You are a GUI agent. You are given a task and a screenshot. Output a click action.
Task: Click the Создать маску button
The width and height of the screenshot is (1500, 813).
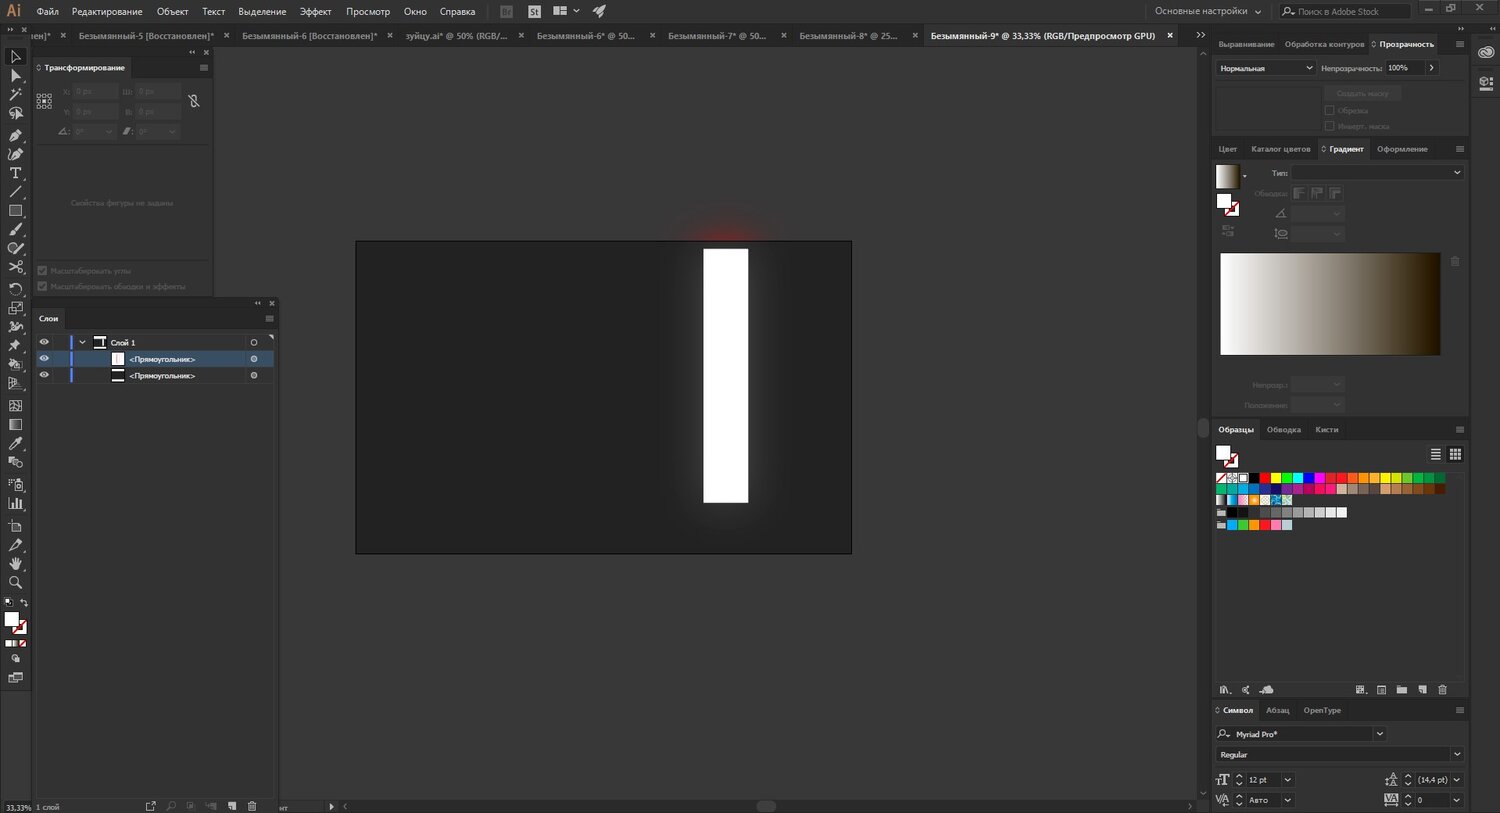[x=1363, y=93]
